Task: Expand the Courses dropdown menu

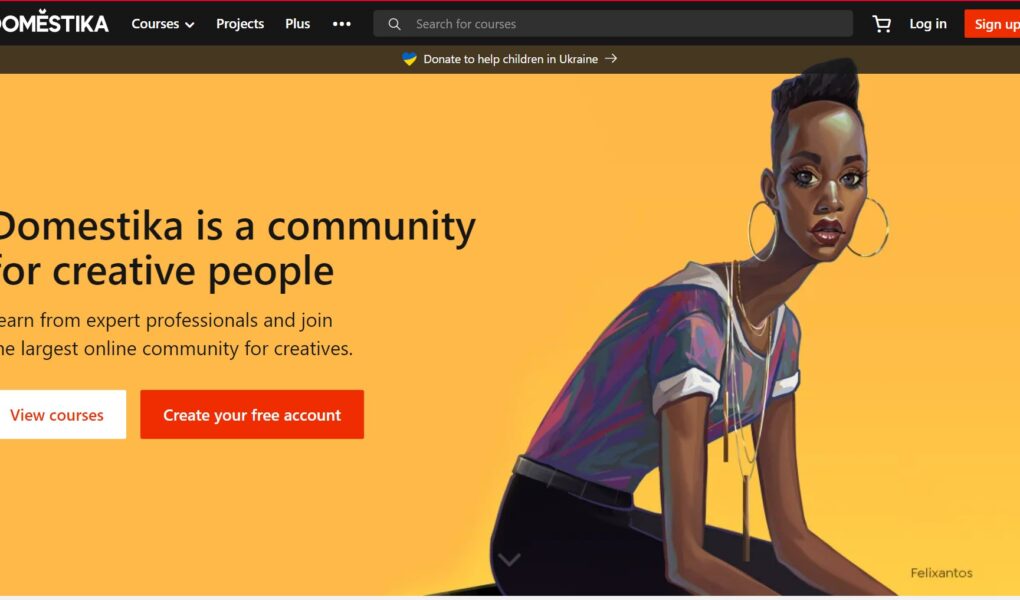Action: (x=163, y=24)
